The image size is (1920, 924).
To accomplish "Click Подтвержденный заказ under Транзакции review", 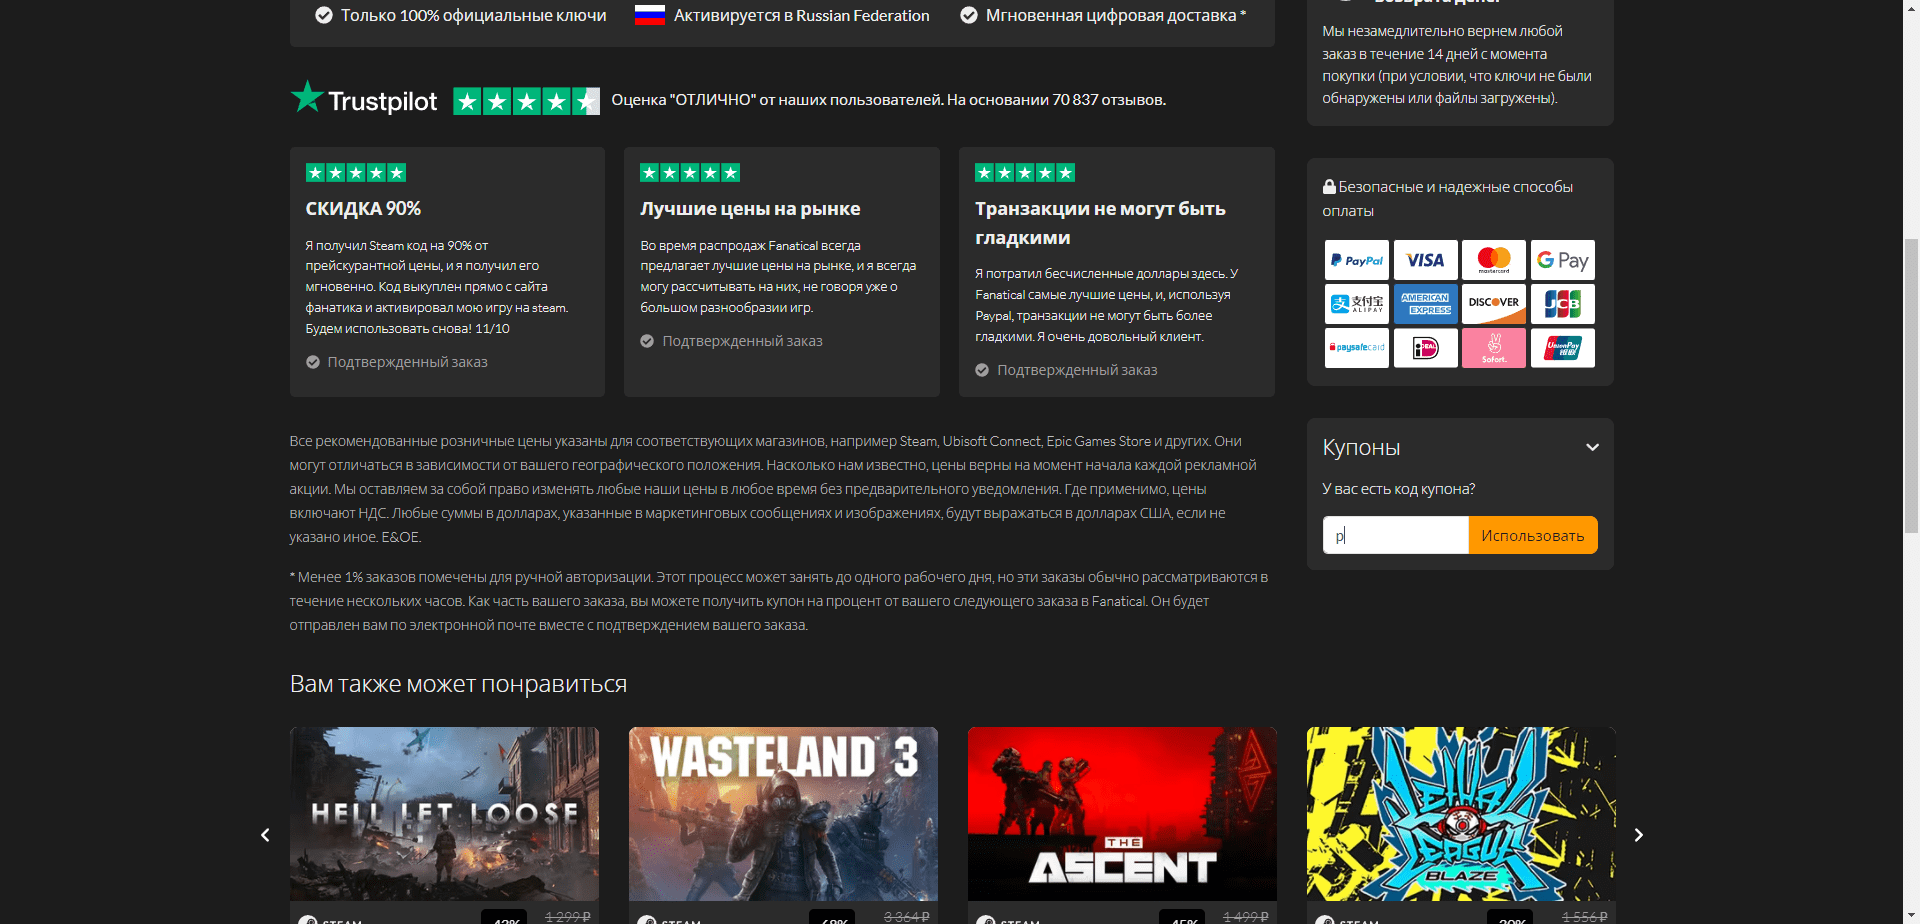I will (1077, 370).
